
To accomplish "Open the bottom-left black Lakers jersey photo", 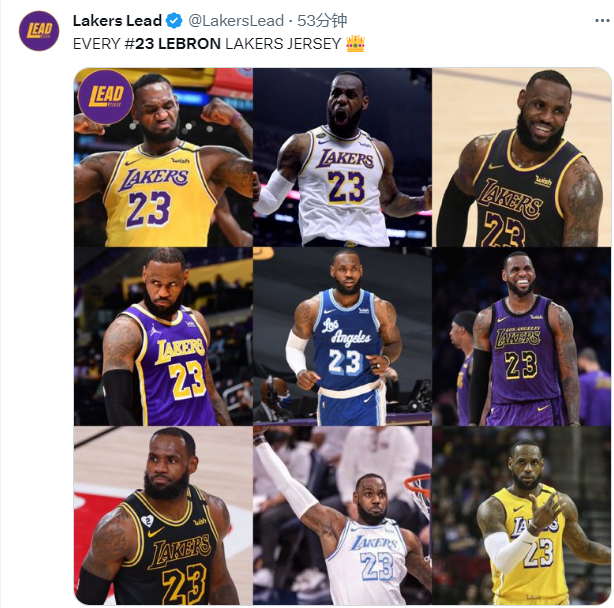I will point(163,516).
